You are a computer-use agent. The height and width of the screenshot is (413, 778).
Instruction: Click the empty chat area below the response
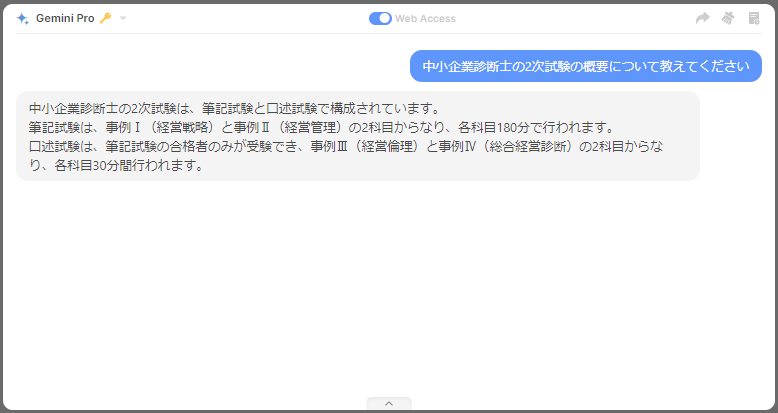(x=389, y=290)
